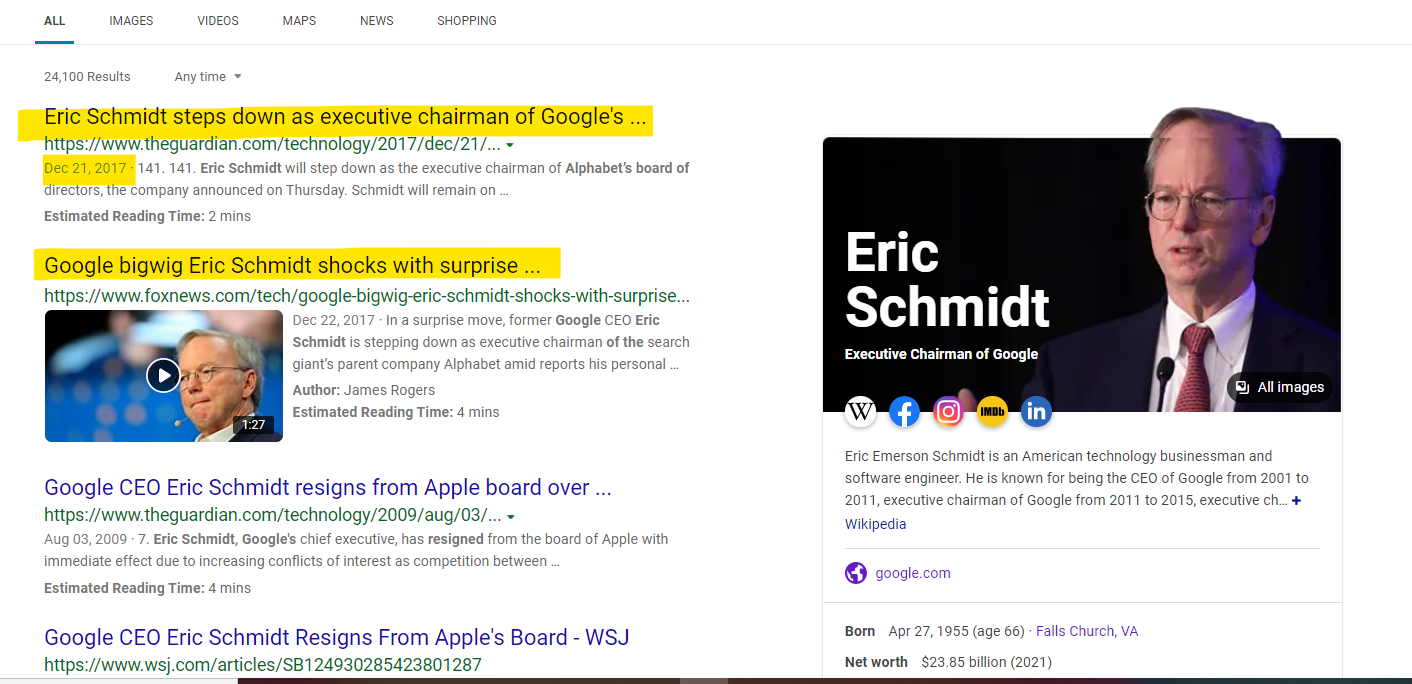
Task: Click 'Executive Chairman of Google' subtitle
Action: (941, 354)
